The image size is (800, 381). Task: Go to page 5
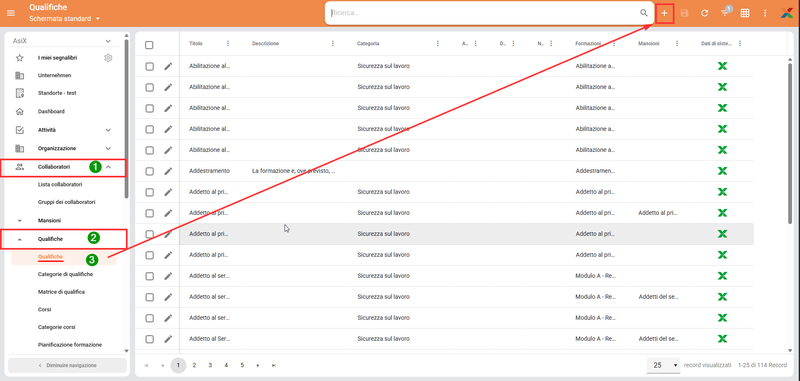pyautogui.click(x=242, y=365)
